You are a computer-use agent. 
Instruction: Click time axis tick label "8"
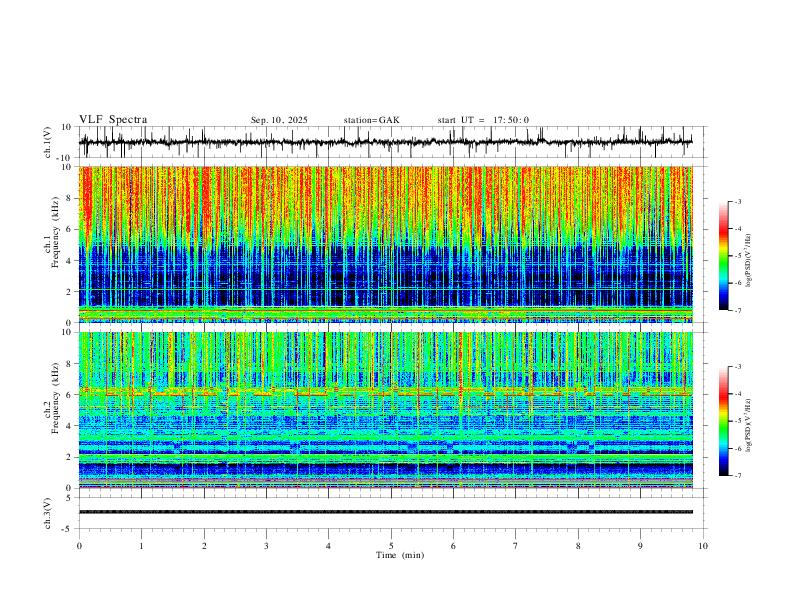pyautogui.click(x=578, y=546)
